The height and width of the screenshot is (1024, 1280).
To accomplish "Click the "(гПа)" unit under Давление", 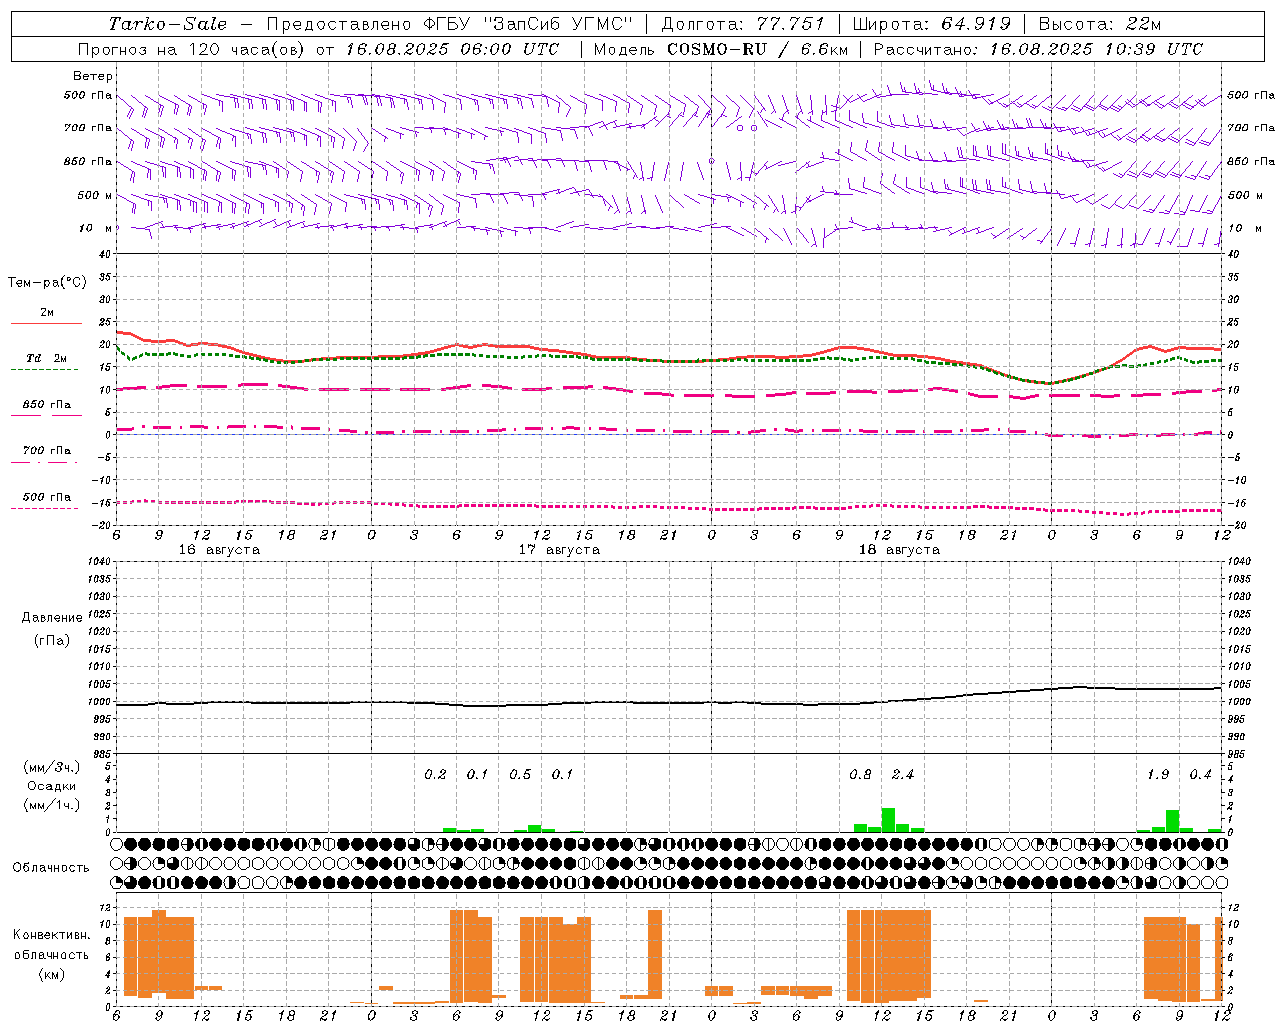I will (52, 640).
